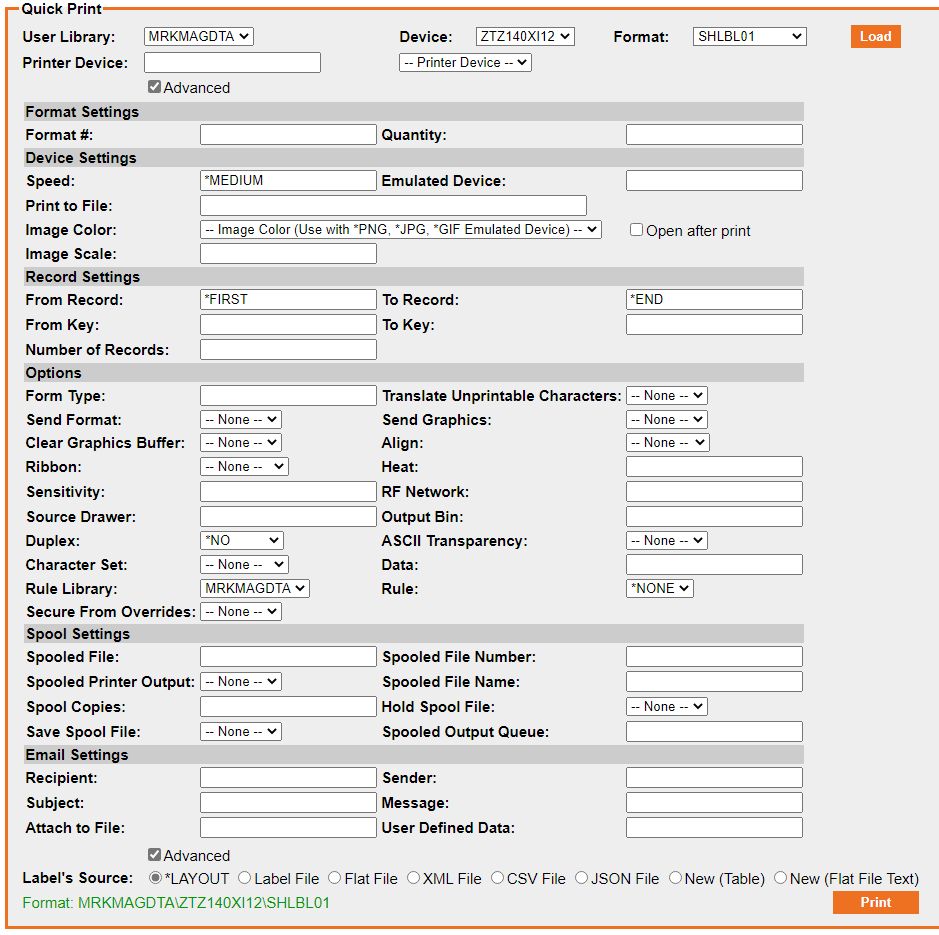Click the orange Load button
Screen dimensions: 939x935
(x=875, y=37)
